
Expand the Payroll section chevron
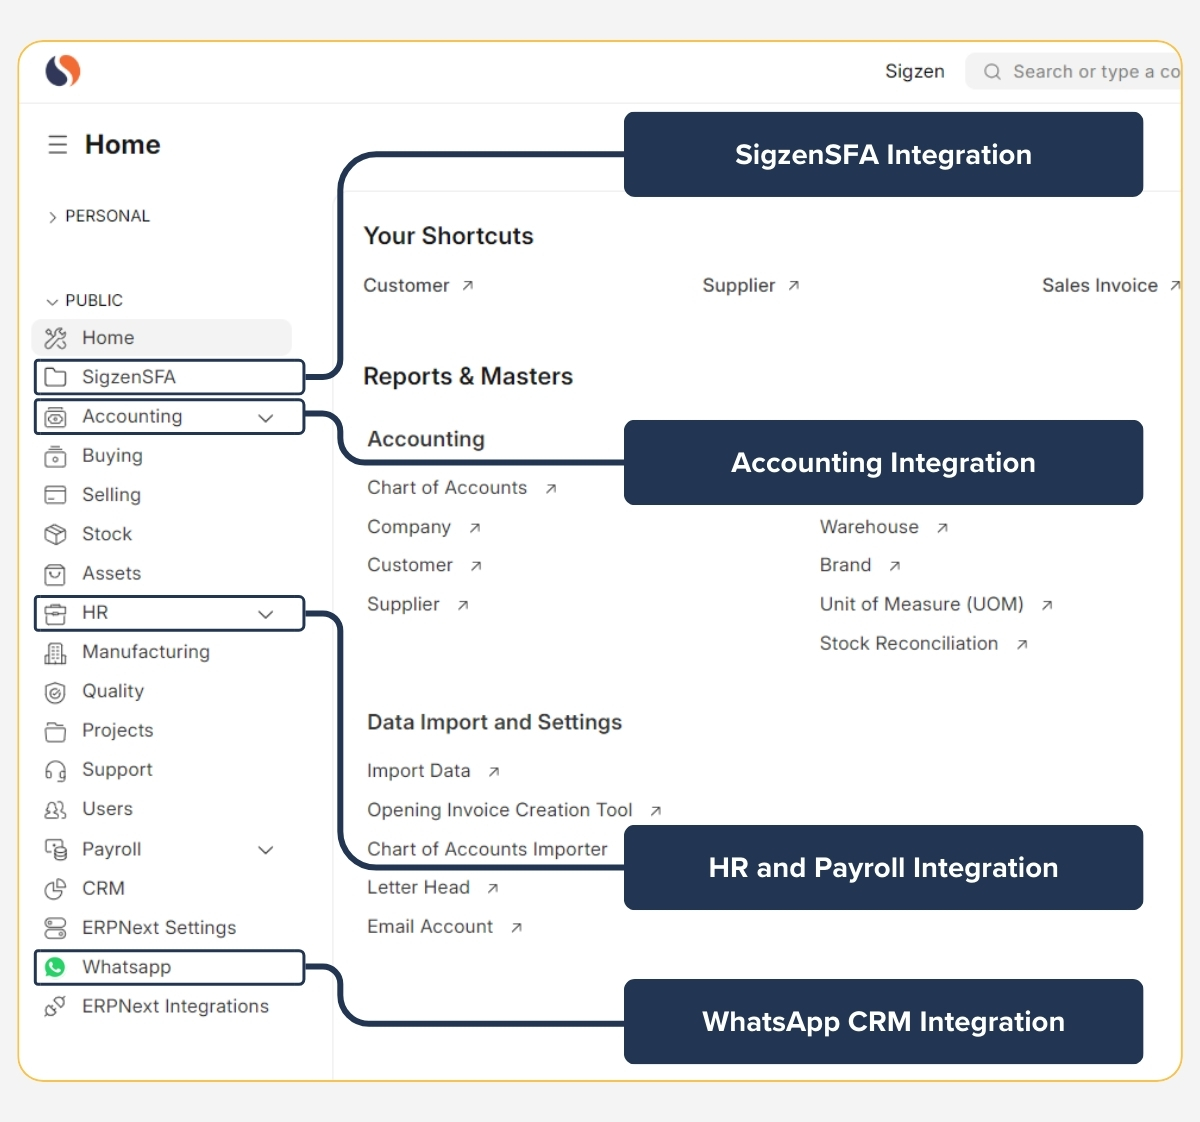[x=266, y=849]
